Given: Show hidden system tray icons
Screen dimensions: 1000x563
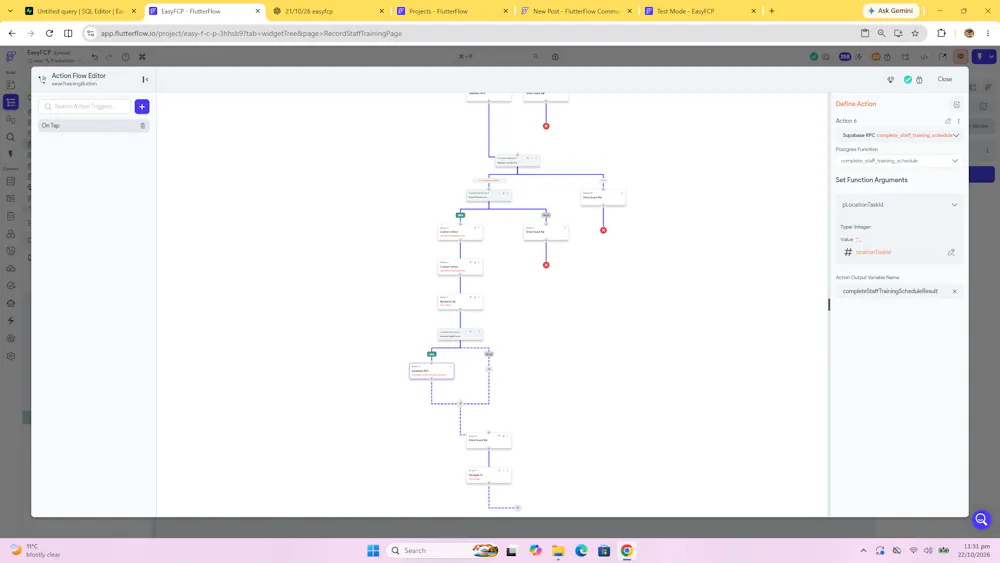Looking at the screenshot, I should coord(863,550).
